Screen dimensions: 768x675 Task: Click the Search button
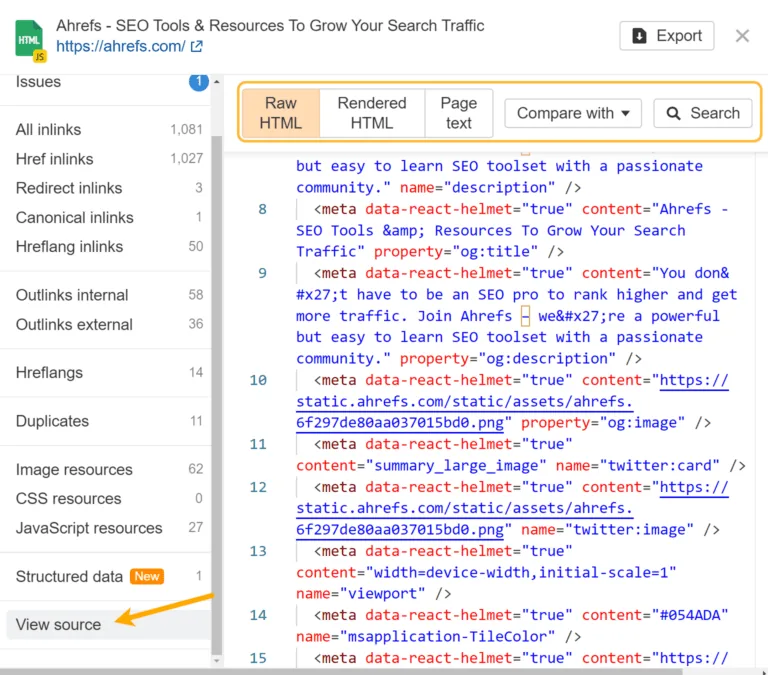click(703, 113)
